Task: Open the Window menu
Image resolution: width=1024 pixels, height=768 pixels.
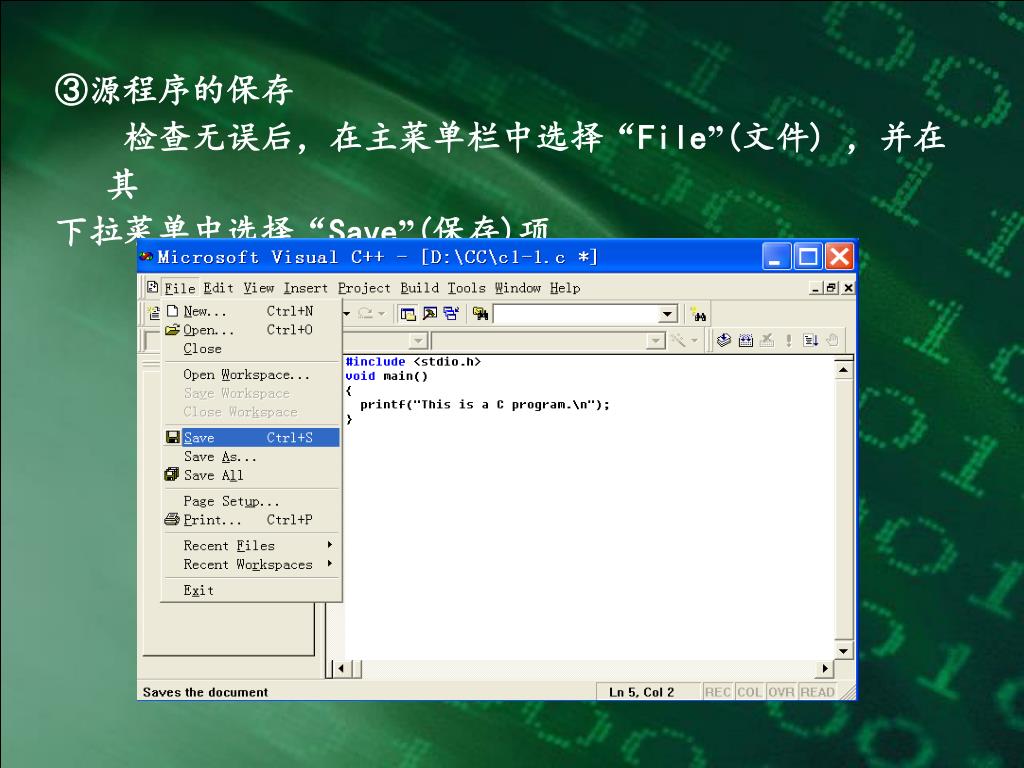Action: [x=517, y=288]
